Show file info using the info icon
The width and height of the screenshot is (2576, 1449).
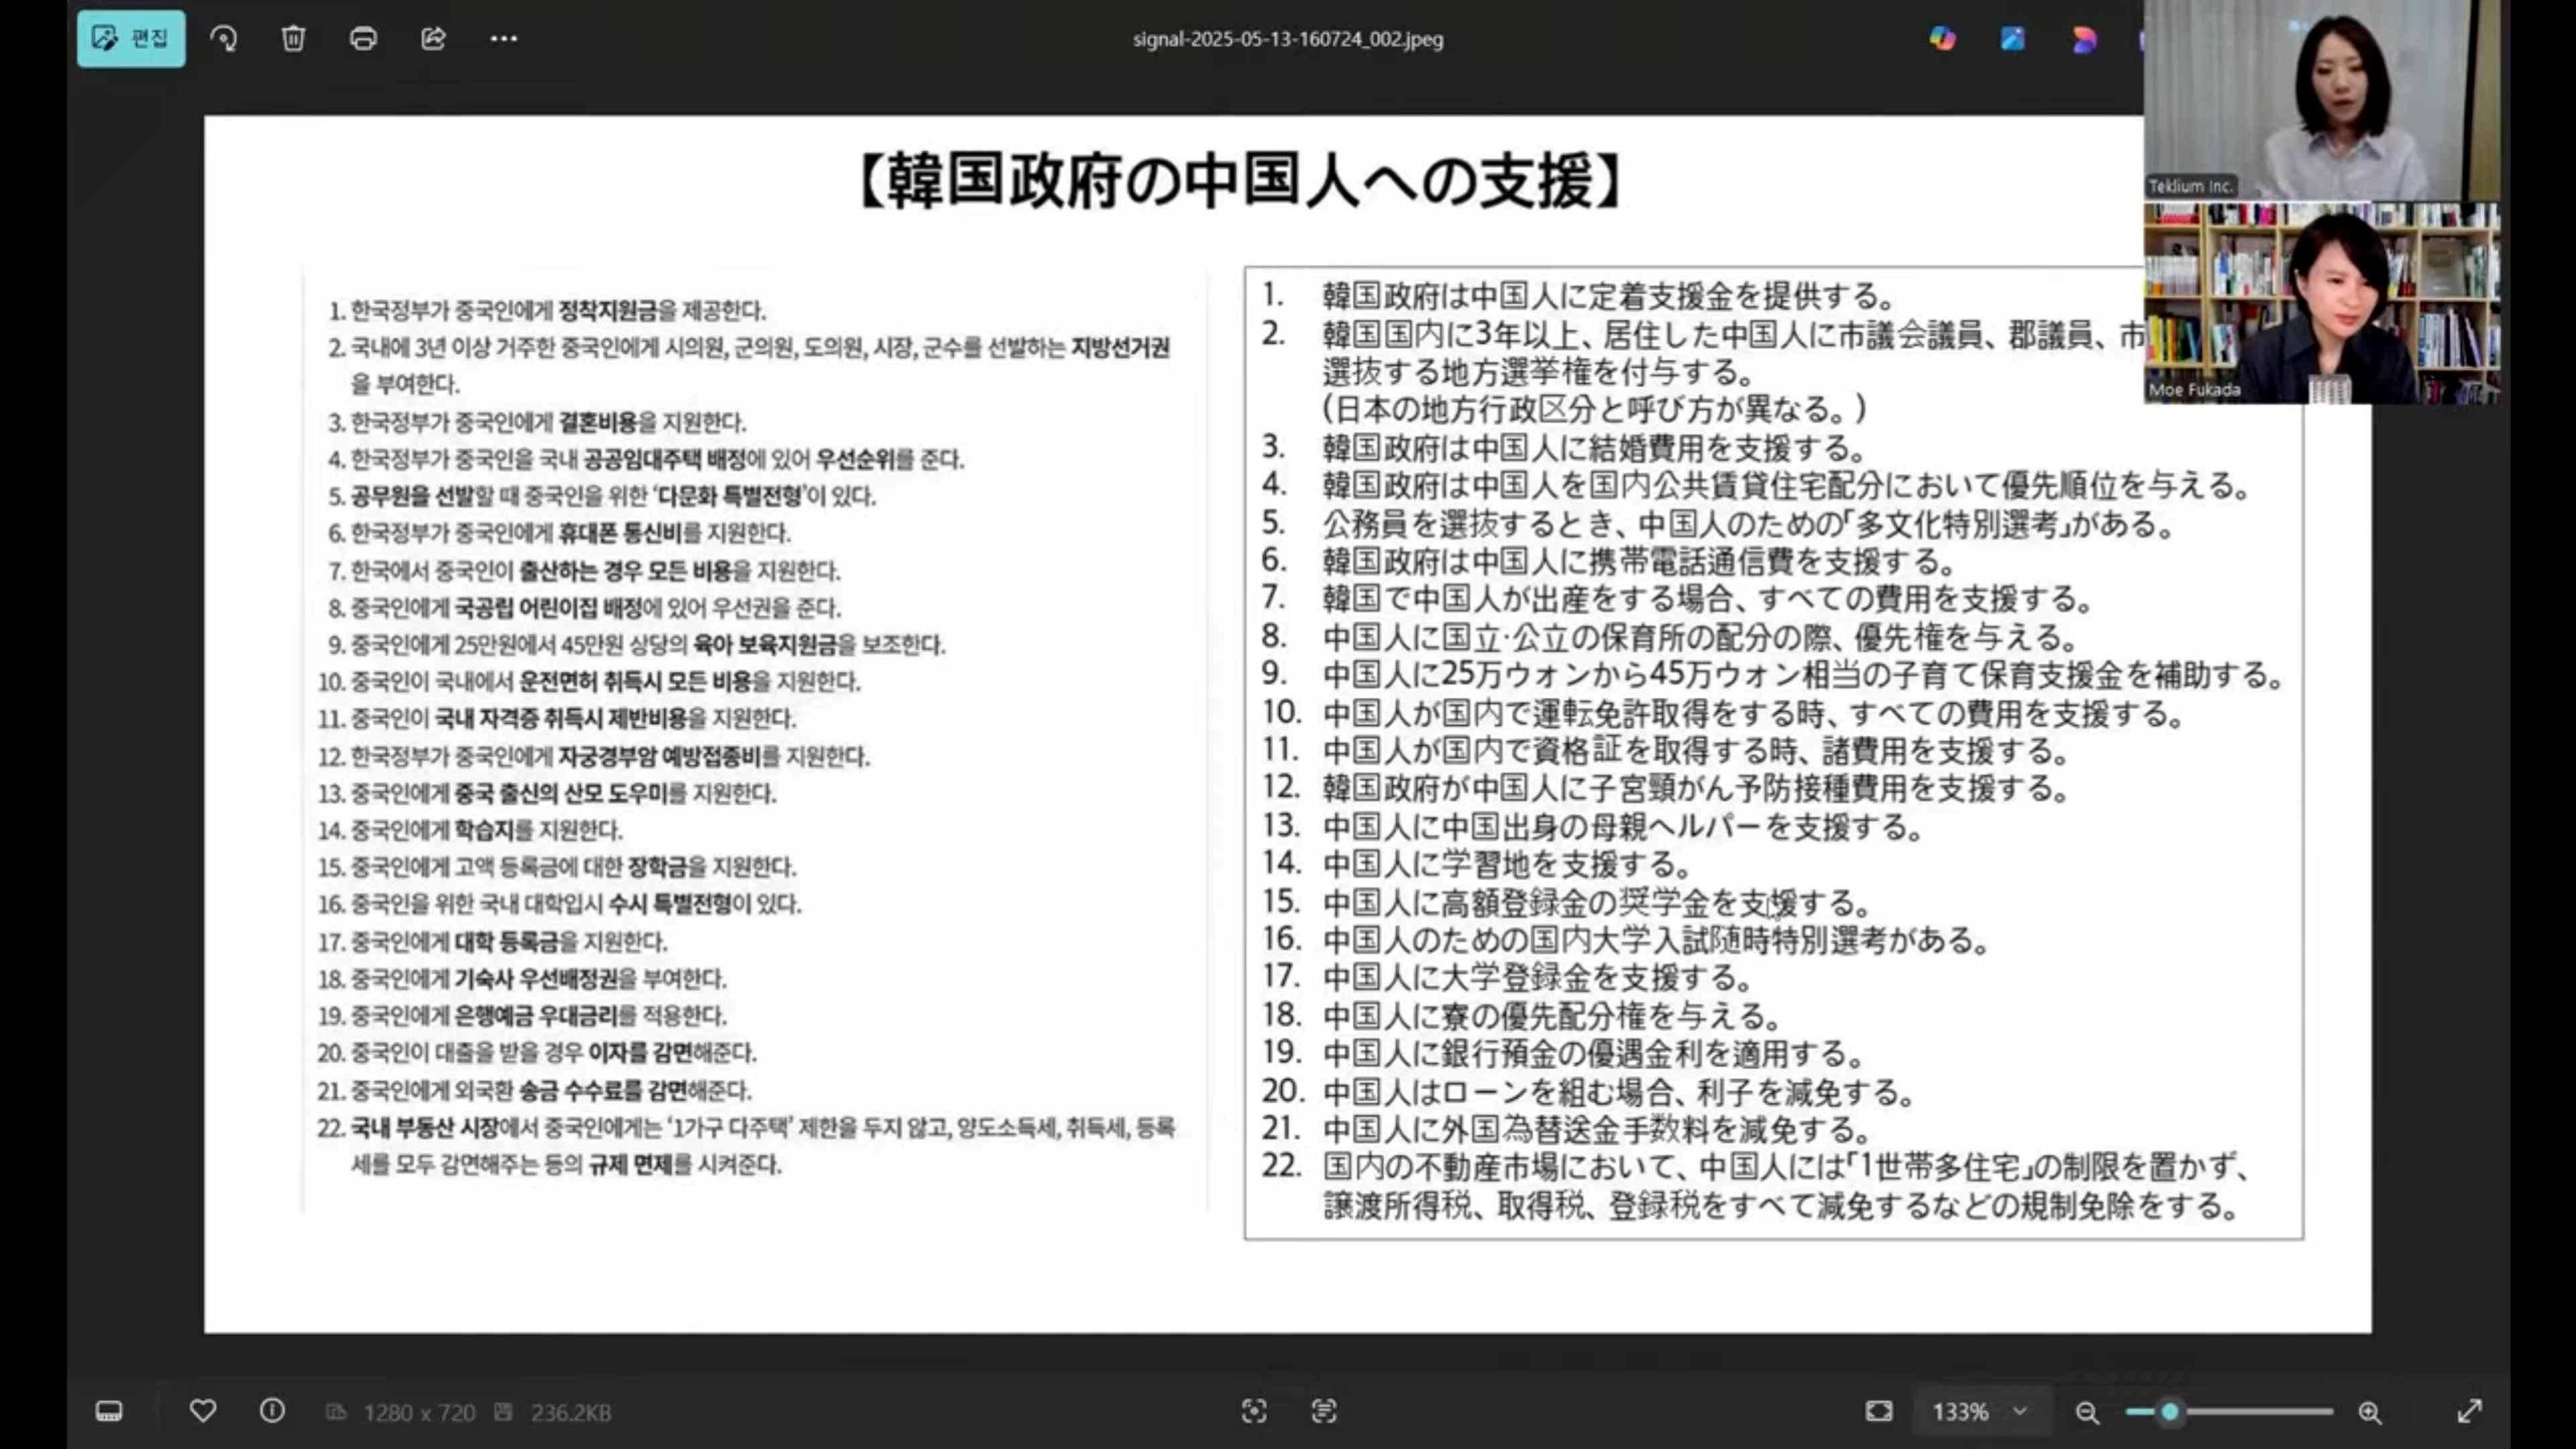coord(272,1411)
